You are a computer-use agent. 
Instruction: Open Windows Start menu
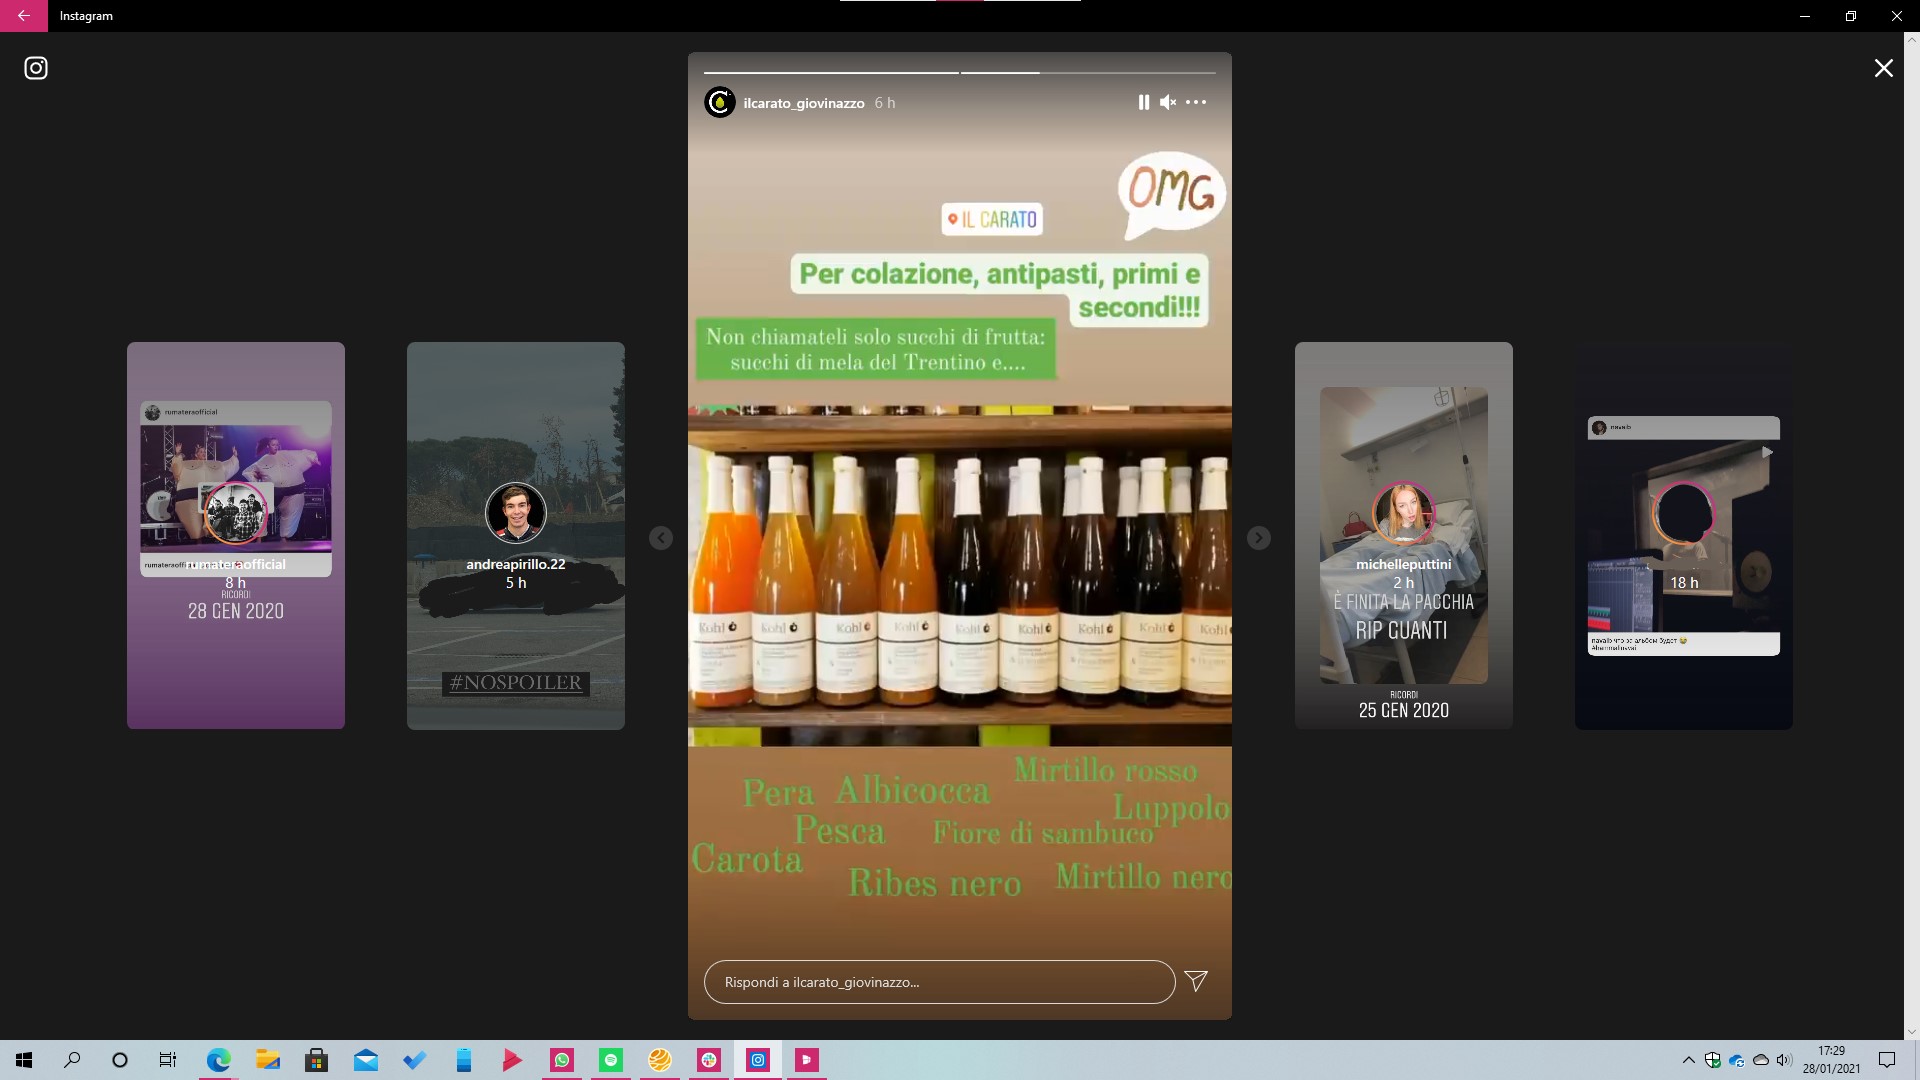coord(24,1060)
